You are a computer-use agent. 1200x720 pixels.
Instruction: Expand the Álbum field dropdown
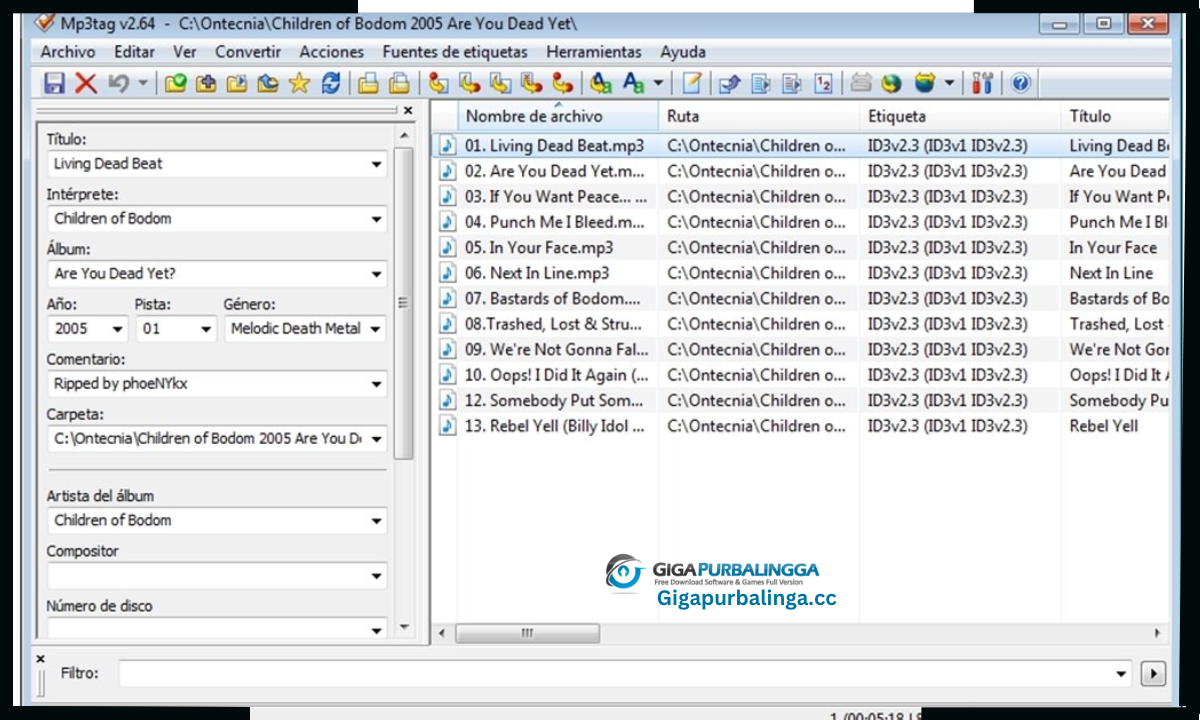click(x=377, y=274)
